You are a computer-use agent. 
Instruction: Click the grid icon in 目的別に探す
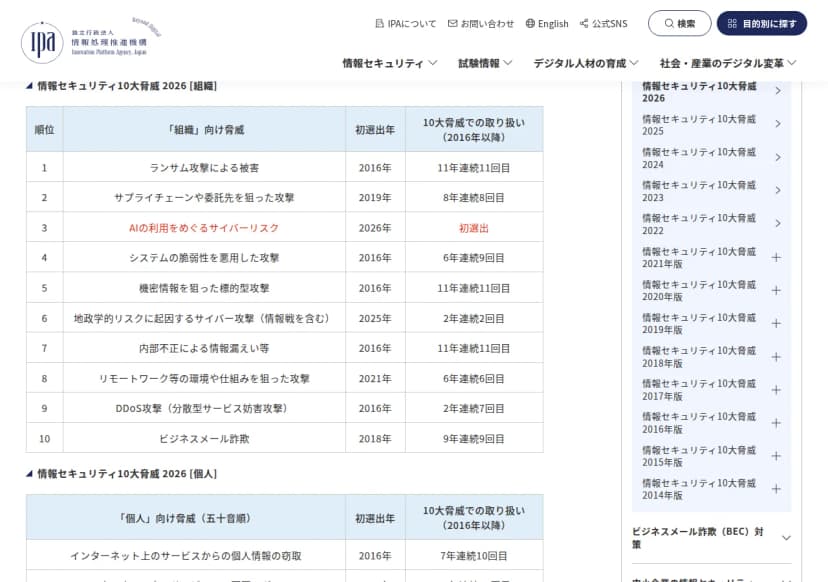(x=732, y=23)
